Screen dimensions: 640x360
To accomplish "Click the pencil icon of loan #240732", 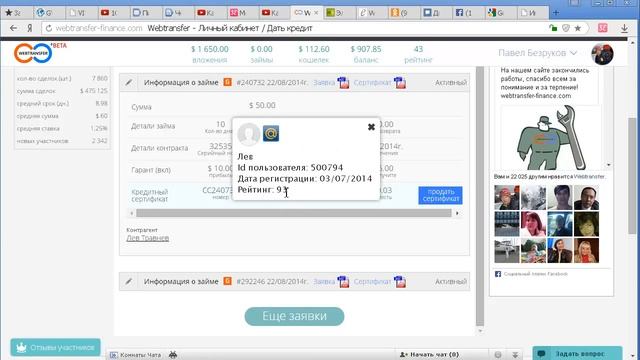I will 129,82.
